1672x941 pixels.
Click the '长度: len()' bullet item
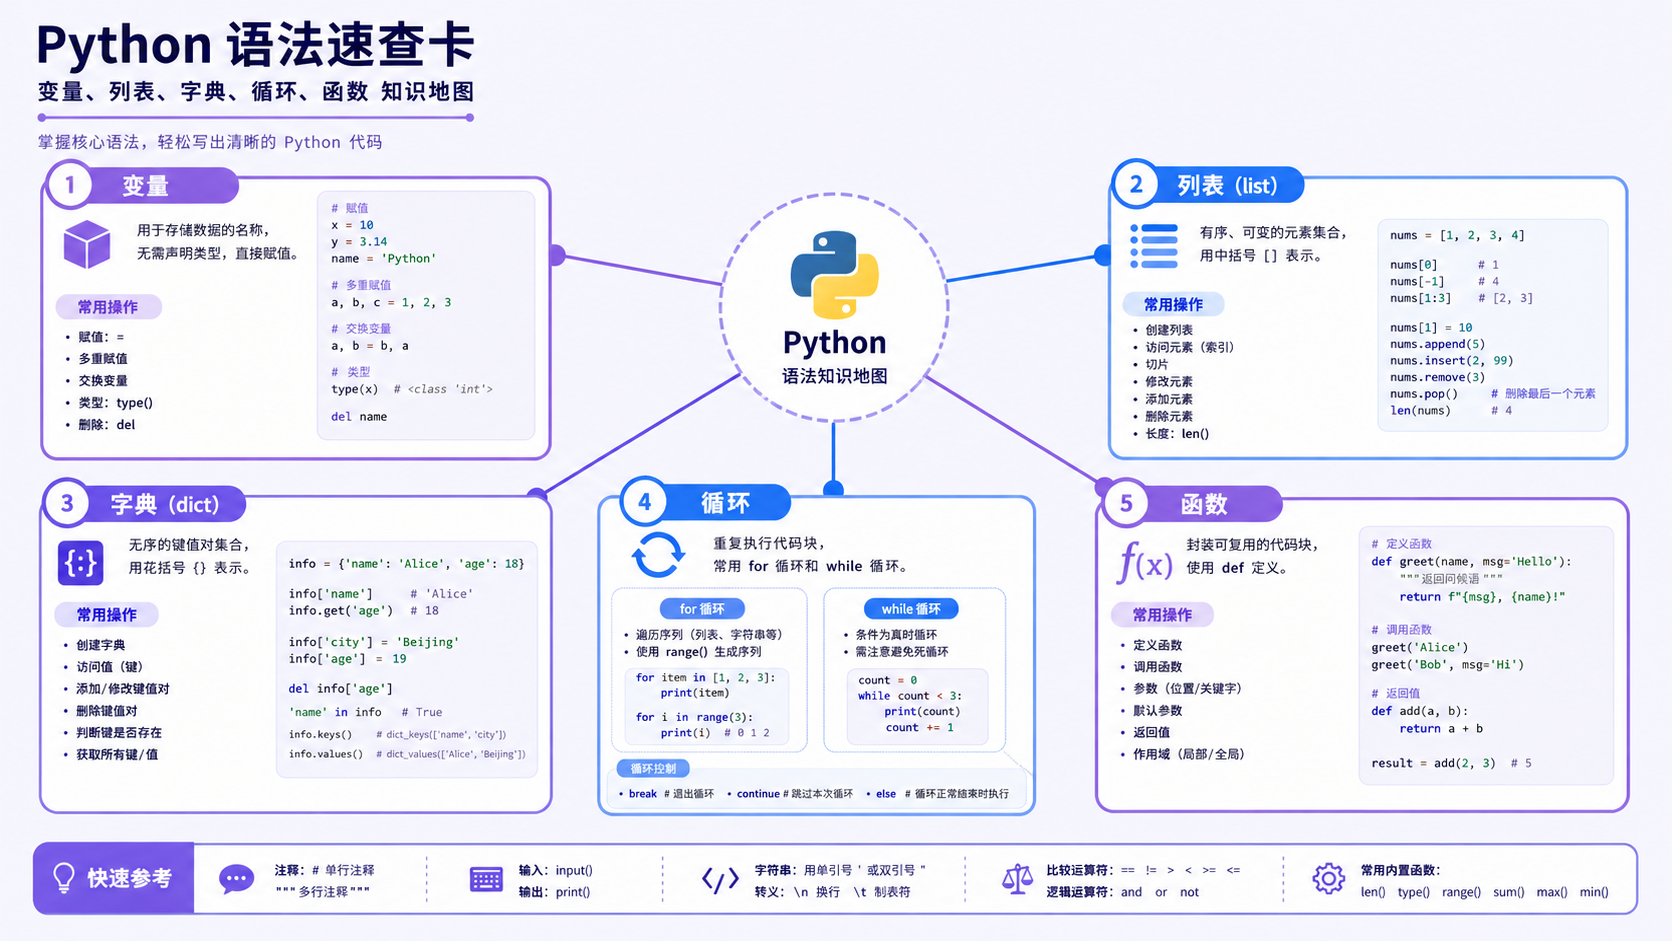[x=1177, y=433]
